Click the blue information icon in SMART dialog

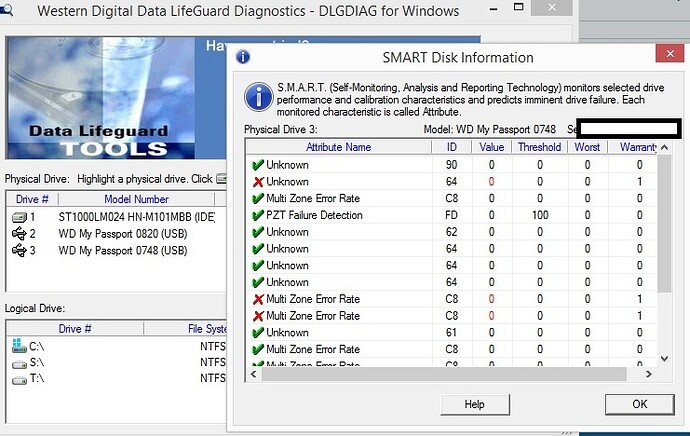click(260, 96)
